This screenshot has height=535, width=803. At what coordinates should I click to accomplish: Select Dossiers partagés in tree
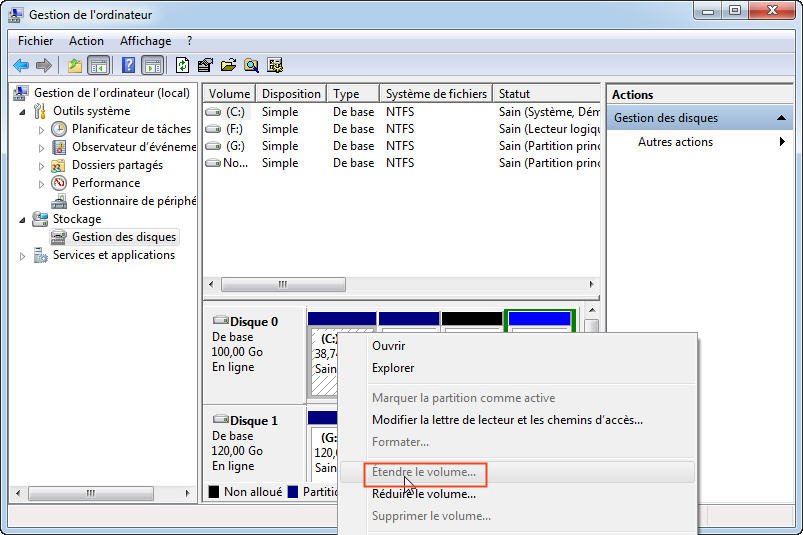tap(117, 165)
